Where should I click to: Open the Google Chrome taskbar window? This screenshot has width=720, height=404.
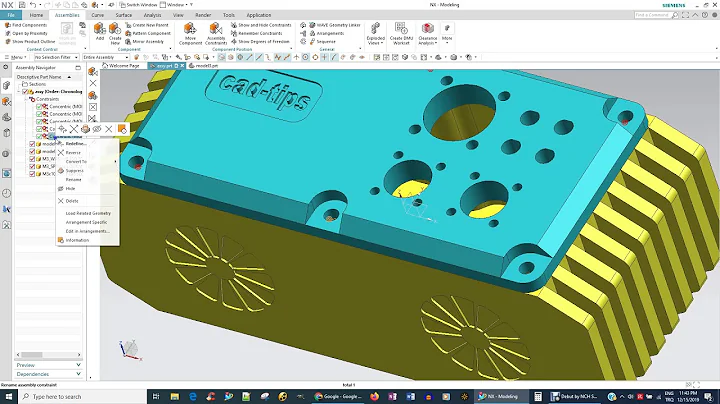[x=339, y=397]
